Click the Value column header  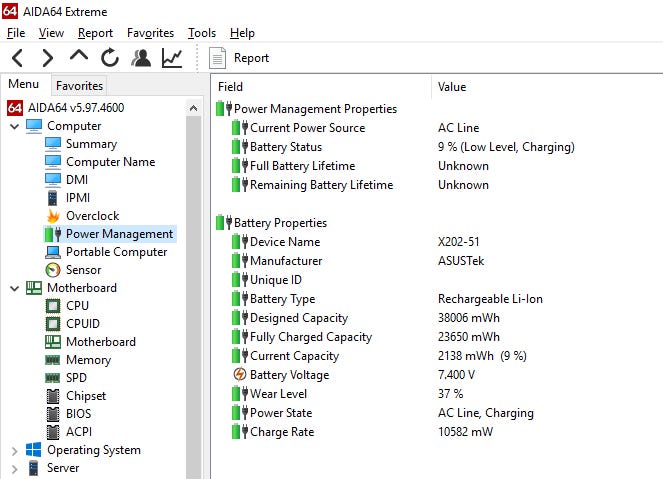coord(452,87)
